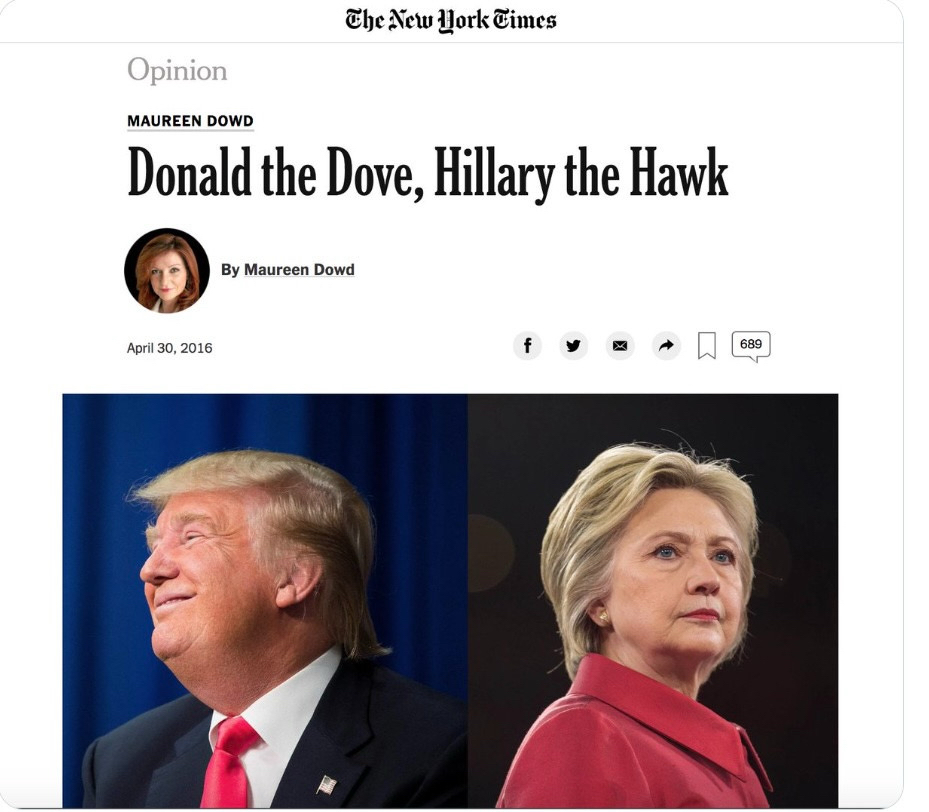Select the 'Hillary the Hawk' headline text
This screenshot has height=812, width=929.
pyautogui.click(x=581, y=174)
